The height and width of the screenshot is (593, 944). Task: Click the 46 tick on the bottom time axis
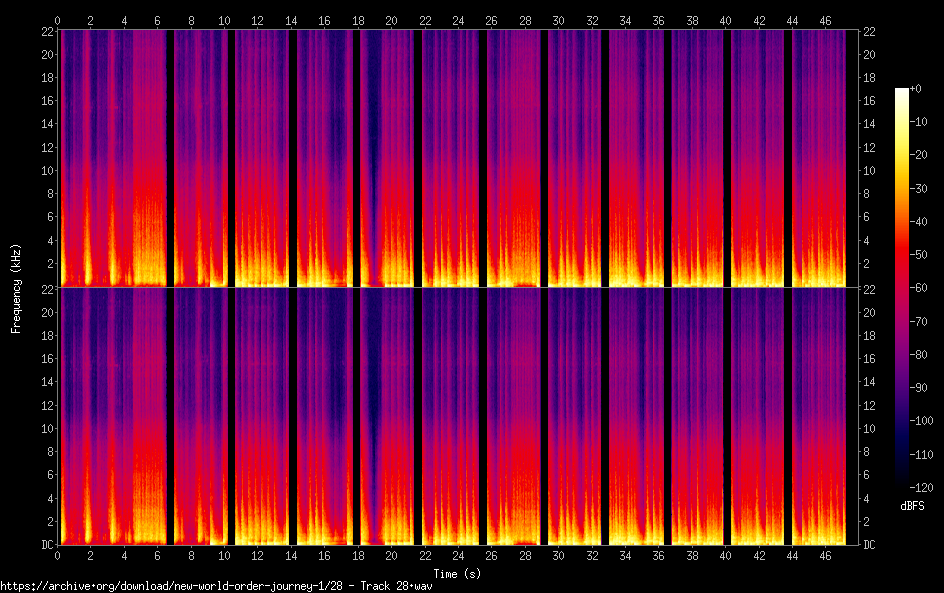(825, 554)
